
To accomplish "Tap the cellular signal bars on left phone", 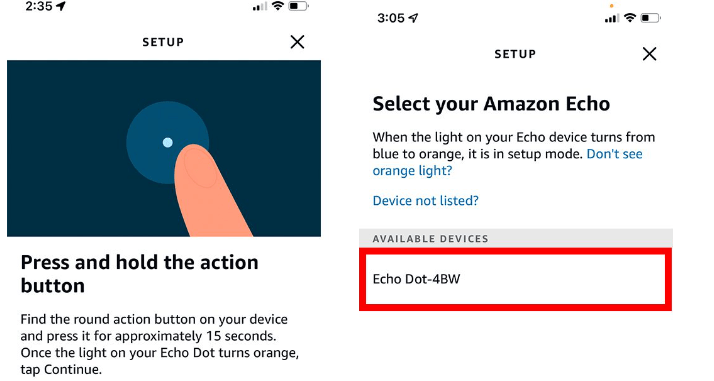I will pos(260,7).
